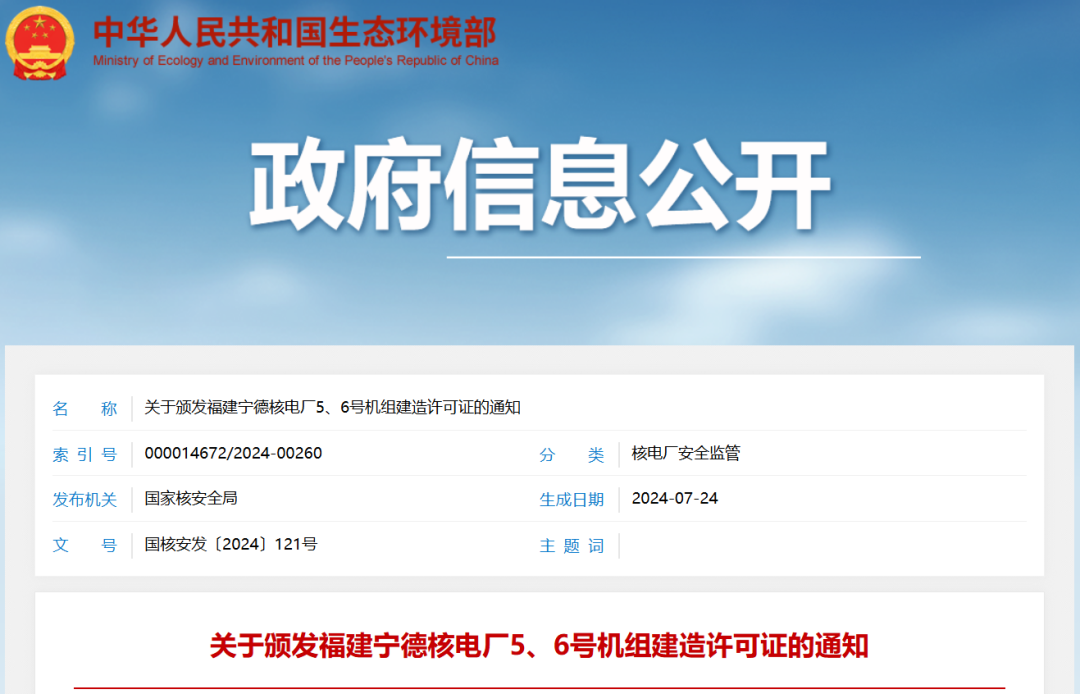The width and height of the screenshot is (1080, 694).
Task: Click the notice title in the 名称 row
Action: (332, 407)
